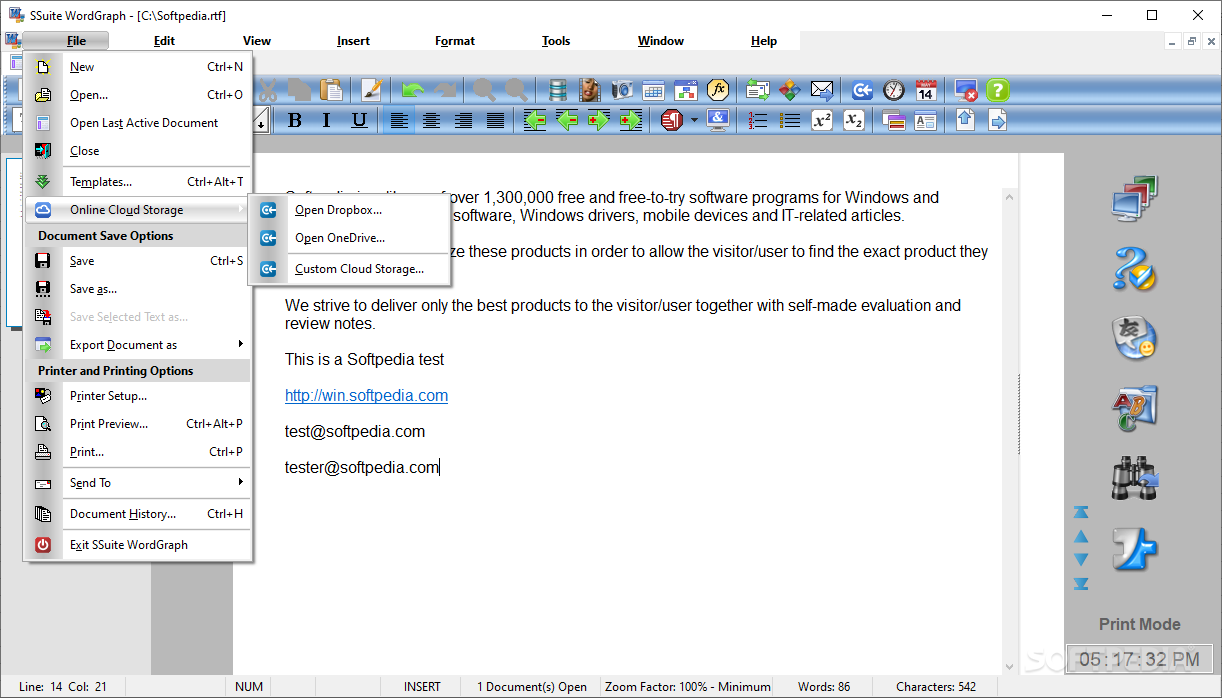Expand the Export Document as submenu
This screenshot has width=1222, height=698.
click(x=137, y=345)
